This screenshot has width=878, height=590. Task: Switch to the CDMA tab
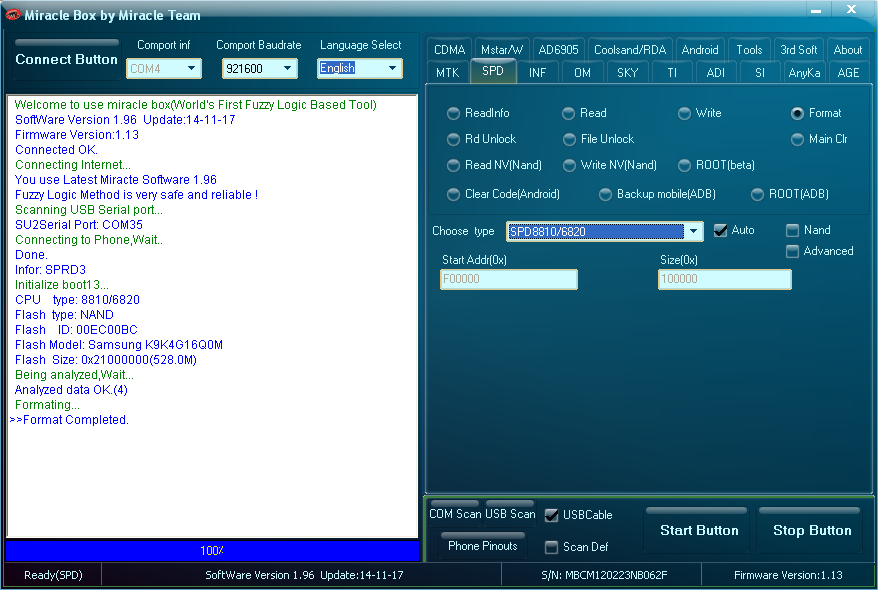pos(450,50)
